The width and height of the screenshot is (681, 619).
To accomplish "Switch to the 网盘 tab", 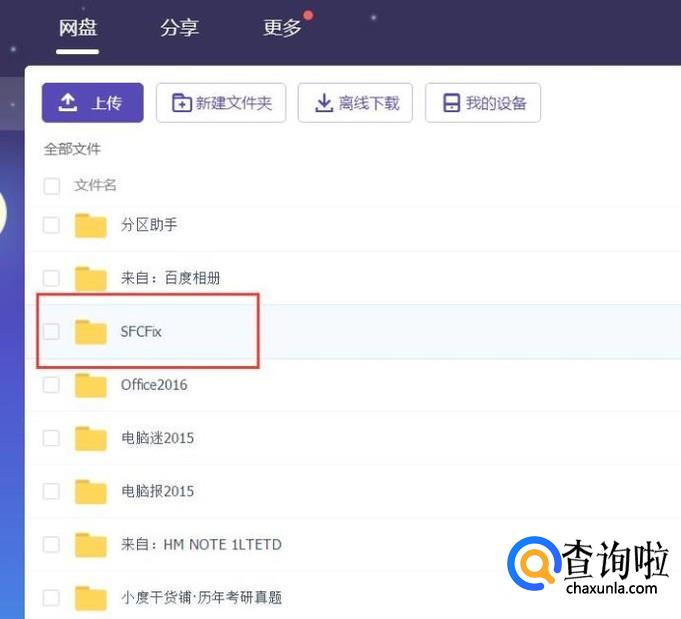I will pos(78,27).
